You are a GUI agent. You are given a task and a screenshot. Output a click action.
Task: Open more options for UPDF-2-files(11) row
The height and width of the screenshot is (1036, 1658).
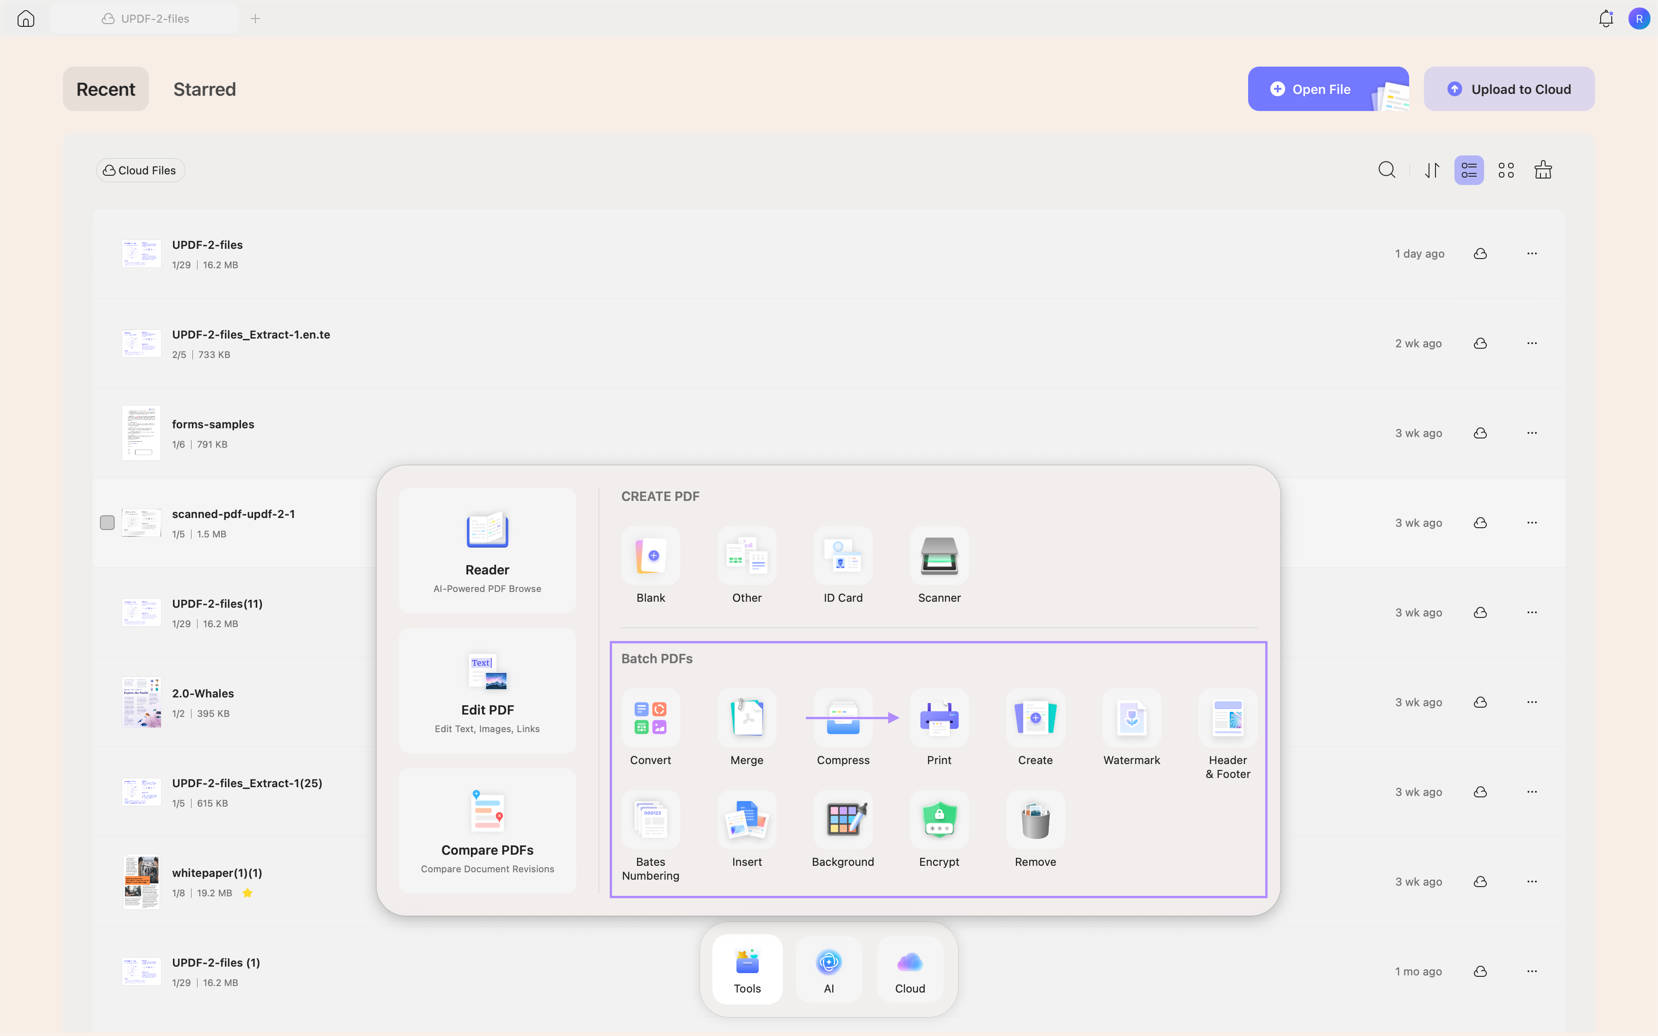click(1532, 612)
